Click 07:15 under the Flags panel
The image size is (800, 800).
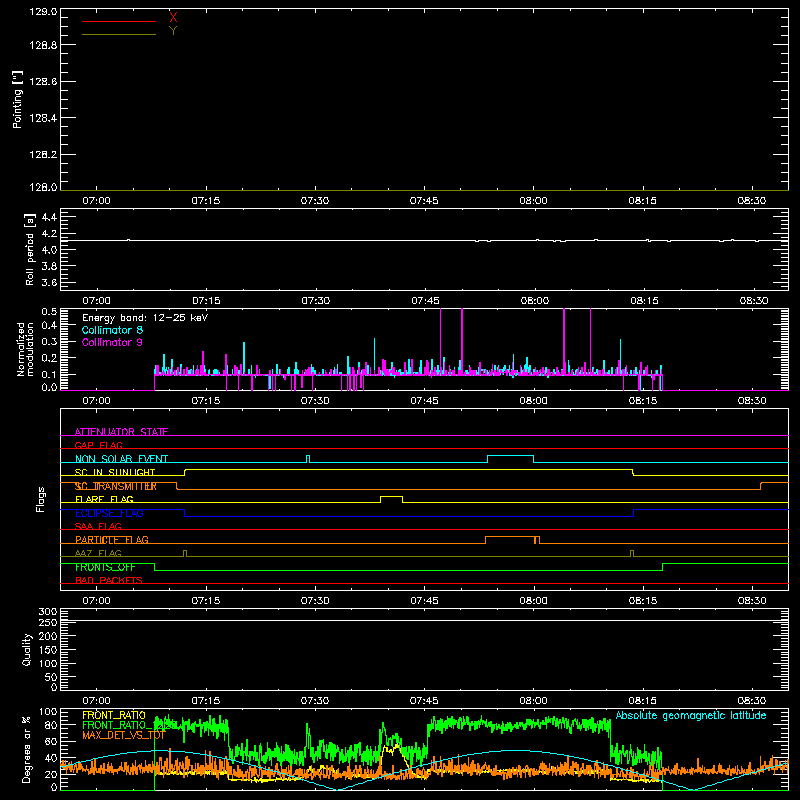[x=206, y=601]
